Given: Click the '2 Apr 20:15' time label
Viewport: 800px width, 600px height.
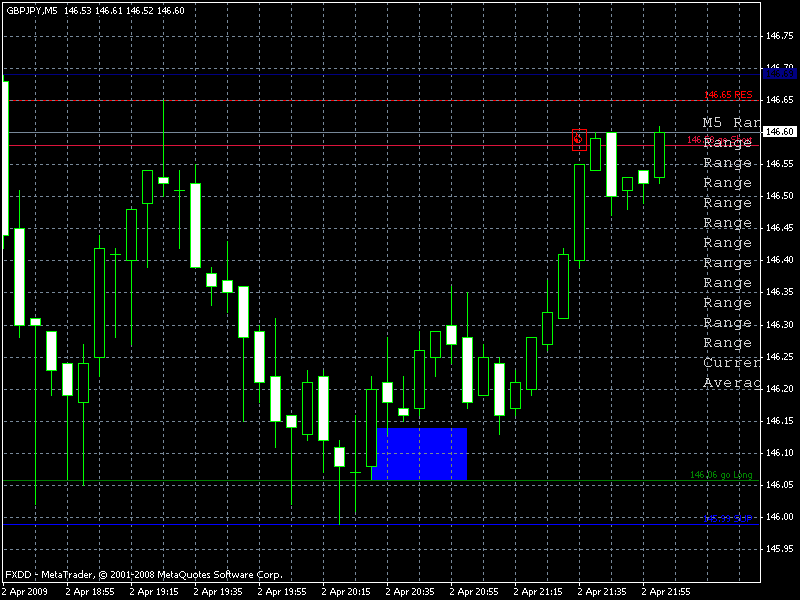Looking at the screenshot, I should (346, 592).
